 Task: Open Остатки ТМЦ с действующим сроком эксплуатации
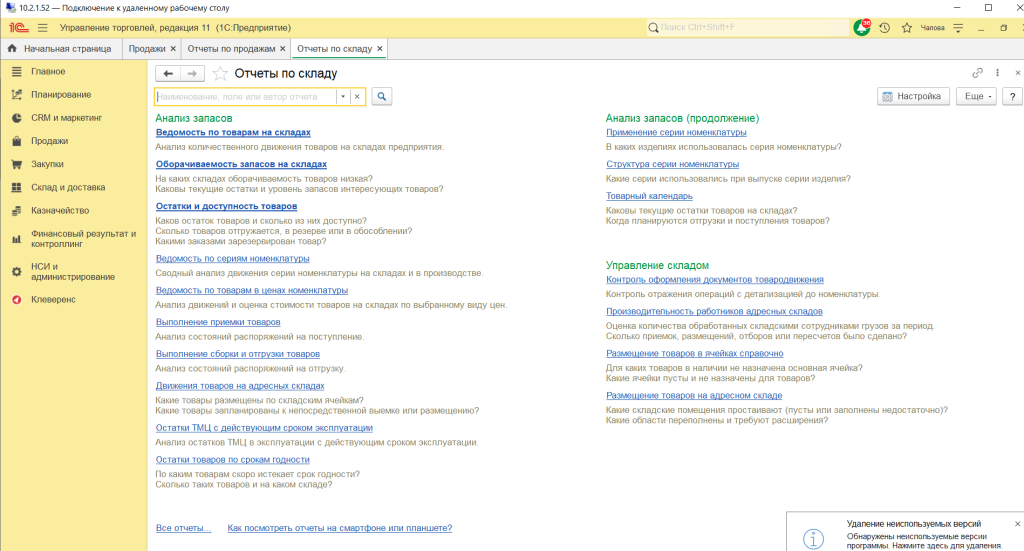264,428
